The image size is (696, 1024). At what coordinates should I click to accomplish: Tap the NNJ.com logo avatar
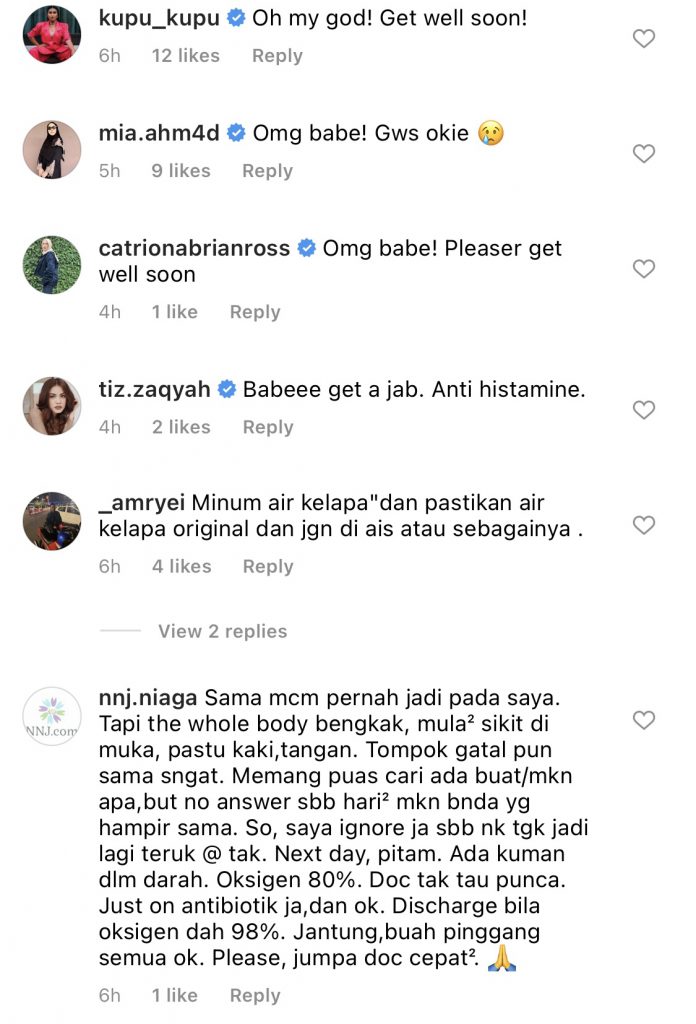(52, 716)
